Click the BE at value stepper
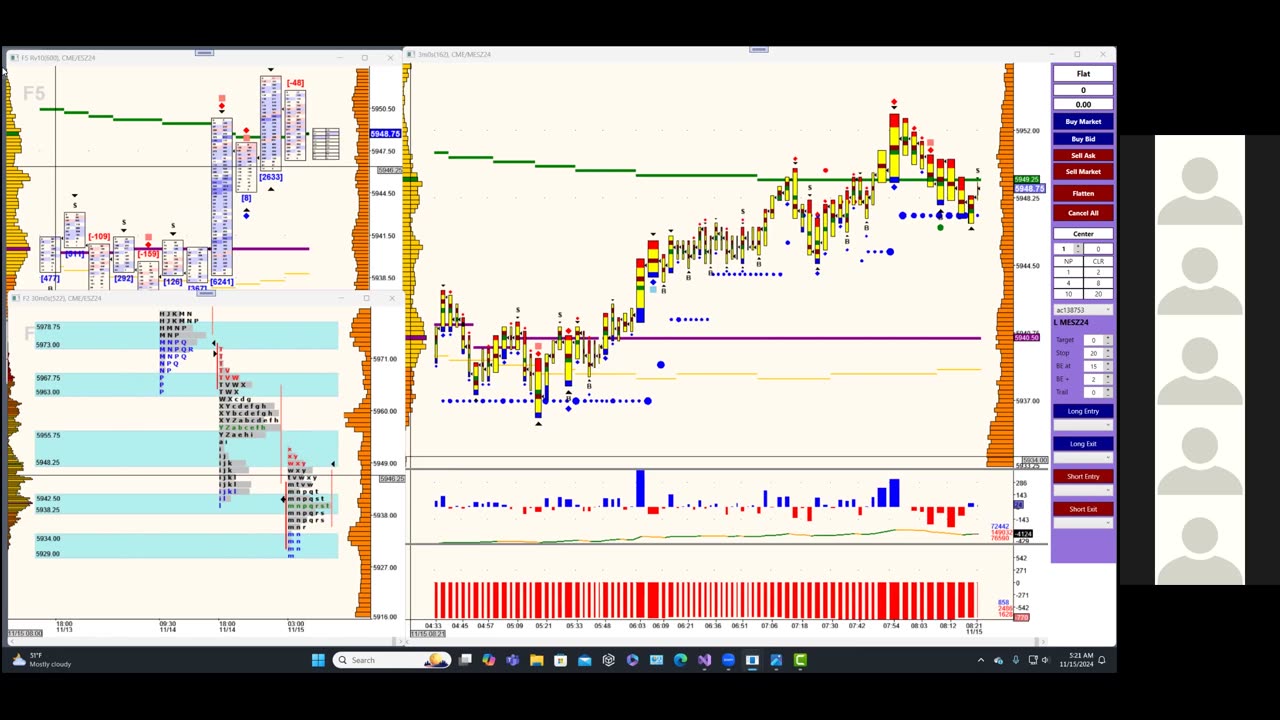Screen dimensions: 1280x720 click(1098, 366)
